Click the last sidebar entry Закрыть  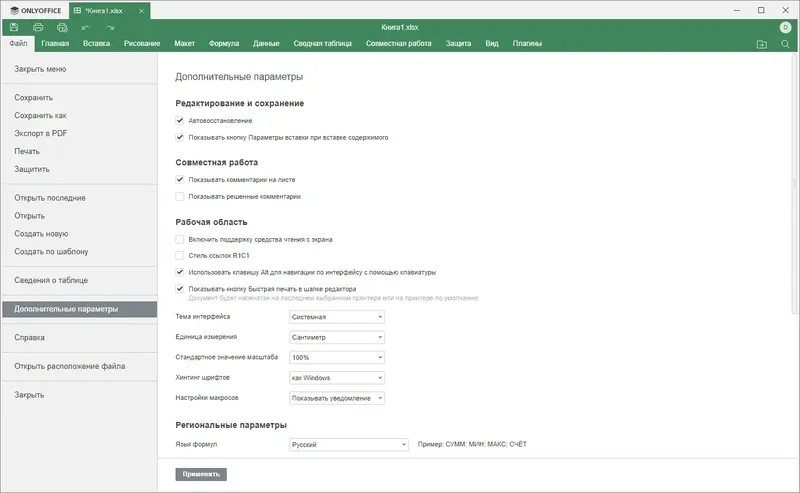point(80,395)
